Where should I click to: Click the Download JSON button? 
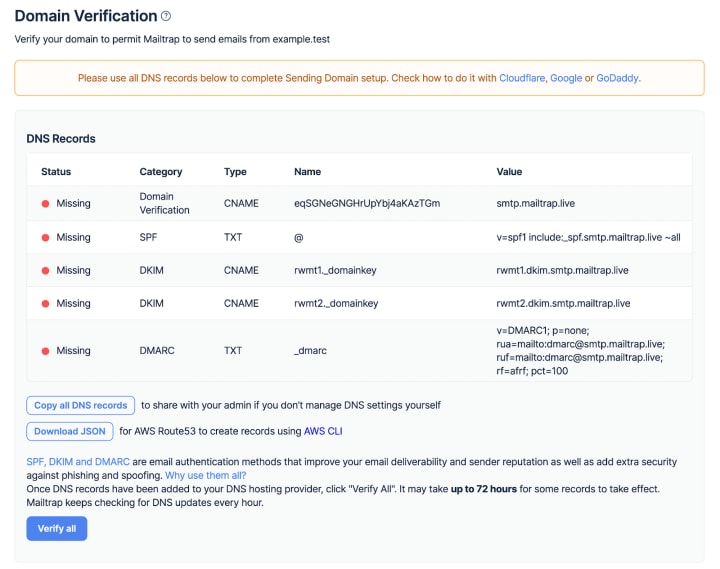point(70,431)
